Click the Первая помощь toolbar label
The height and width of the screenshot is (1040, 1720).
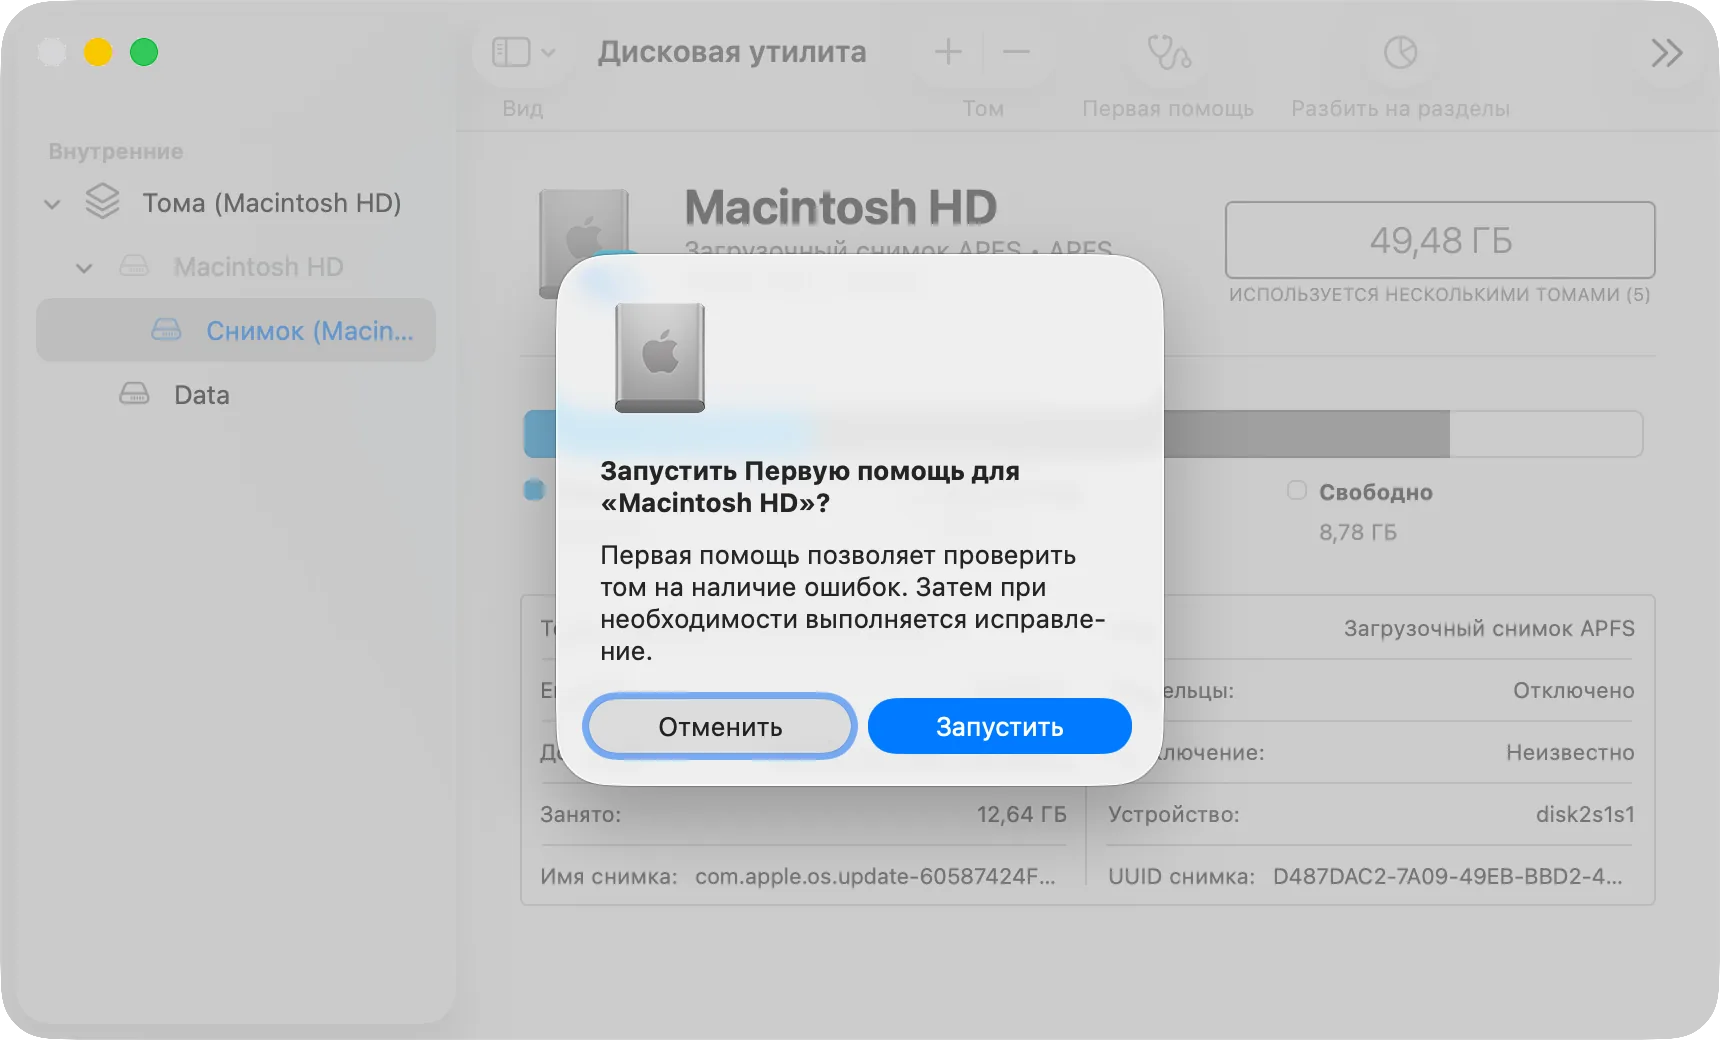tap(1168, 108)
